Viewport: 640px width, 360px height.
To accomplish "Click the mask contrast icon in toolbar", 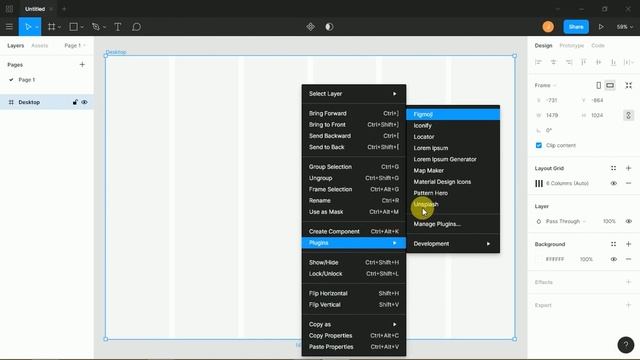I will point(329,27).
